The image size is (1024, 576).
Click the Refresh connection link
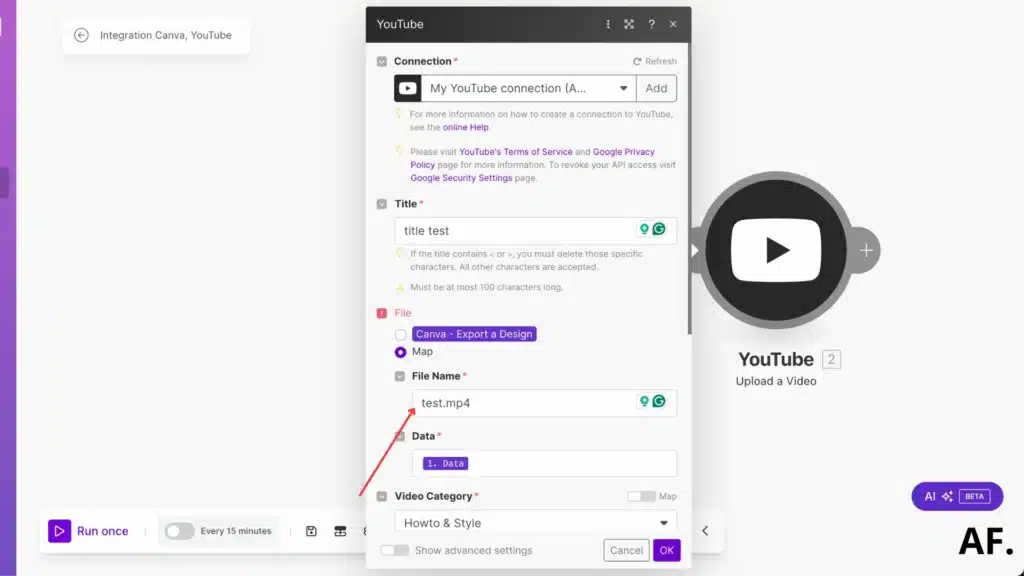click(x=655, y=61)
